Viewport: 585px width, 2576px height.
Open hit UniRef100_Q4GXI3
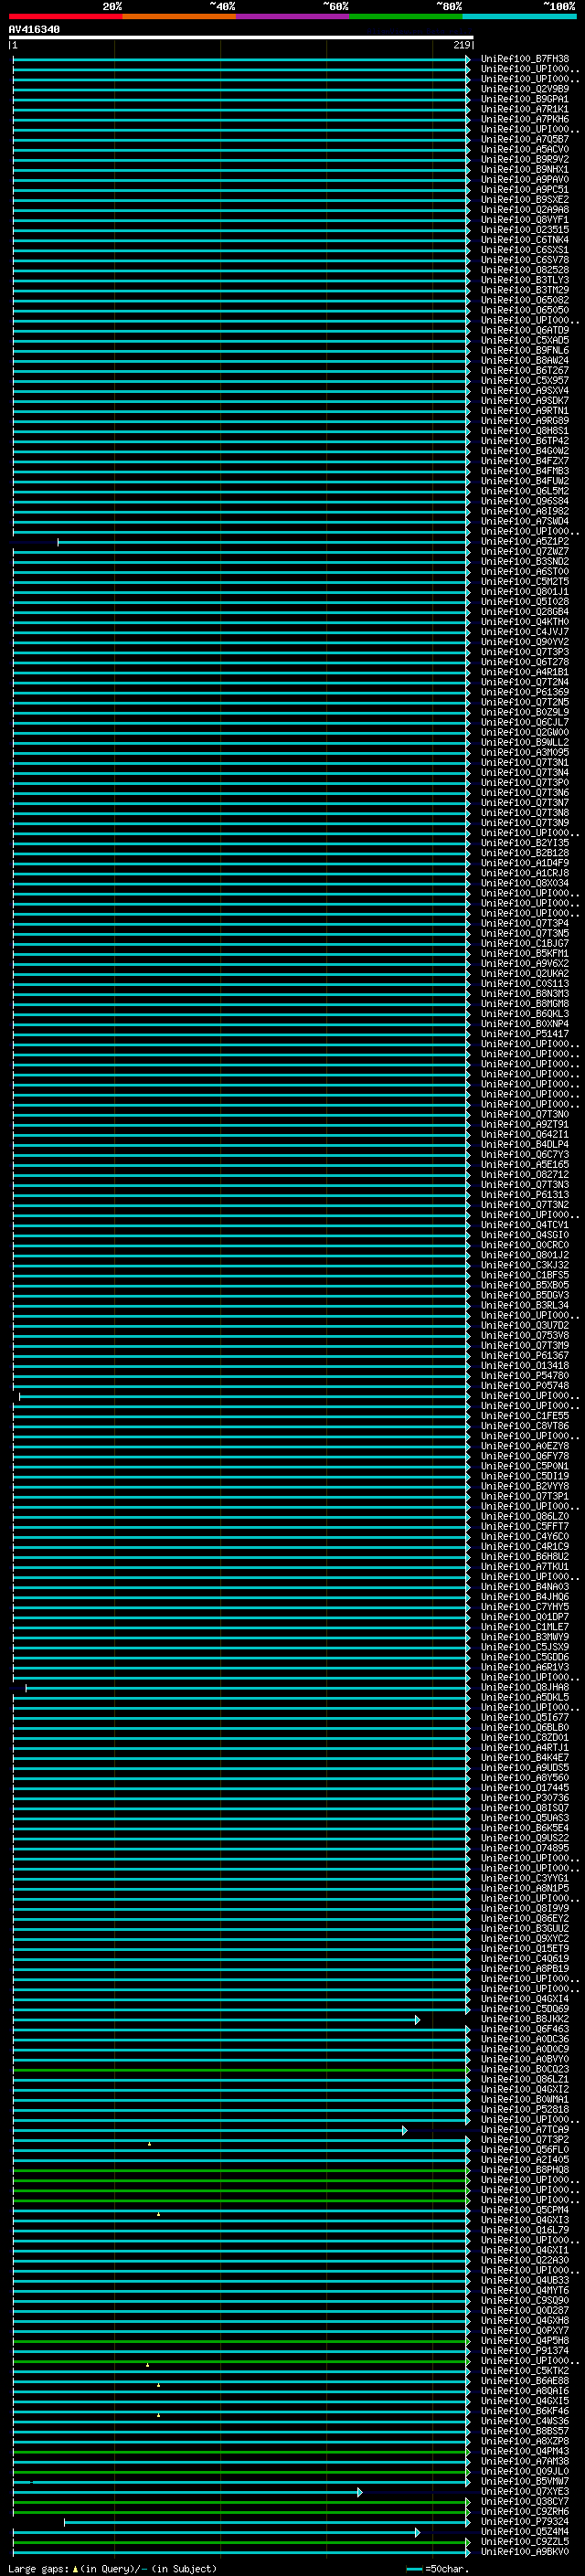(525, 2220)
